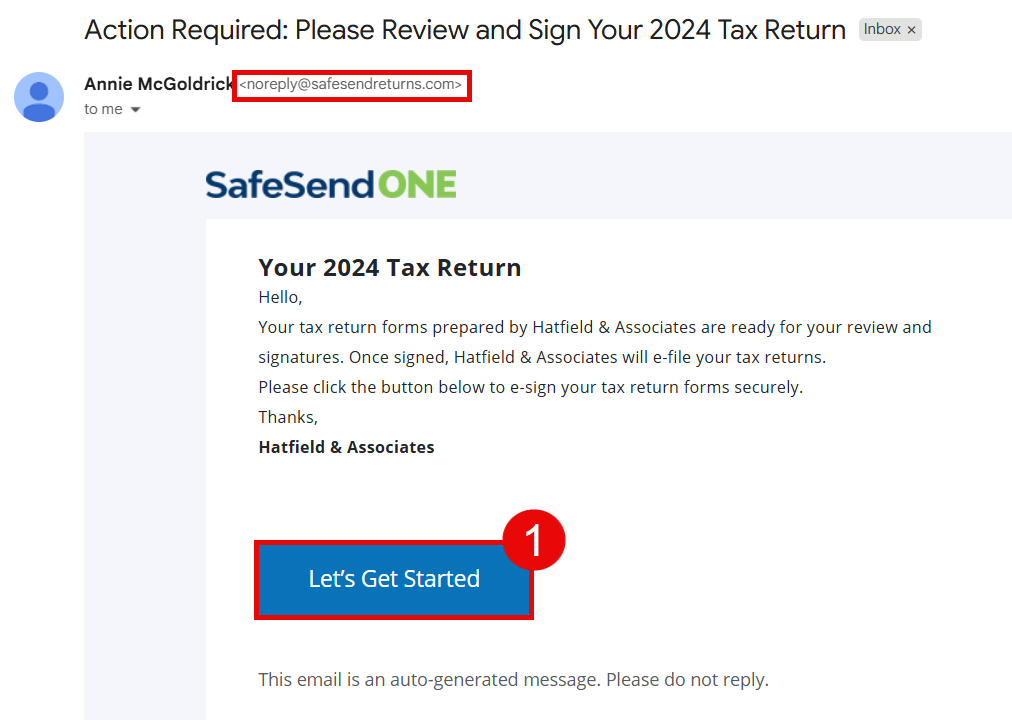Click the "Thanks," closing line
Image resolution: width=1012 pixels, height=720 pixels.
click(x=288, y=417)
